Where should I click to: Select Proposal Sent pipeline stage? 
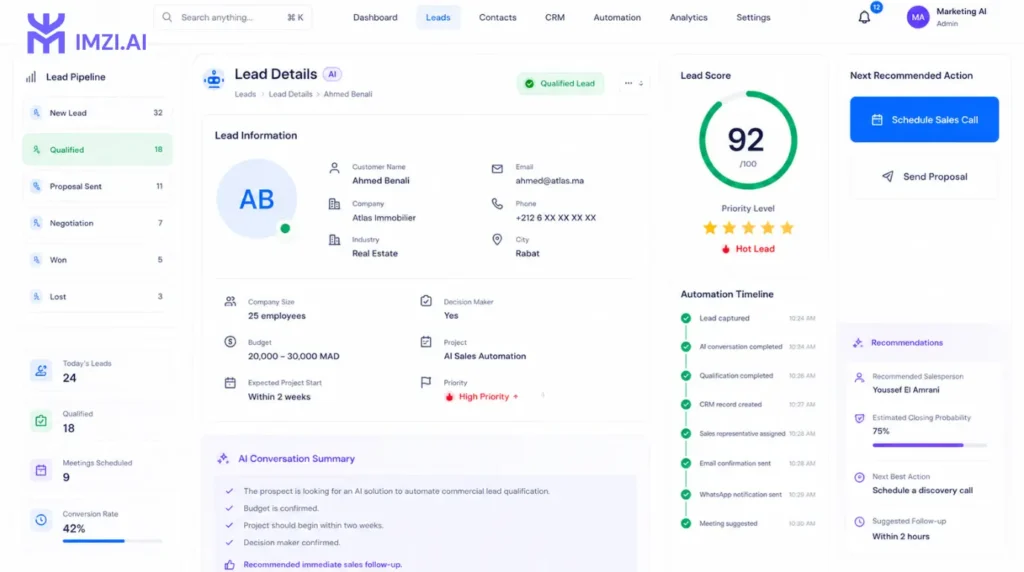pyautogui.click(x=97, y=186)
